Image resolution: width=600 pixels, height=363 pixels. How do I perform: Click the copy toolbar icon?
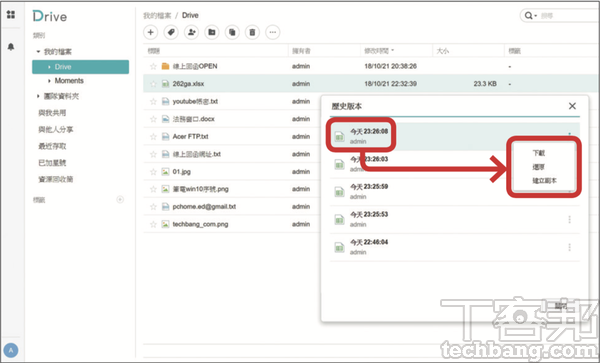tap(232, 33)
